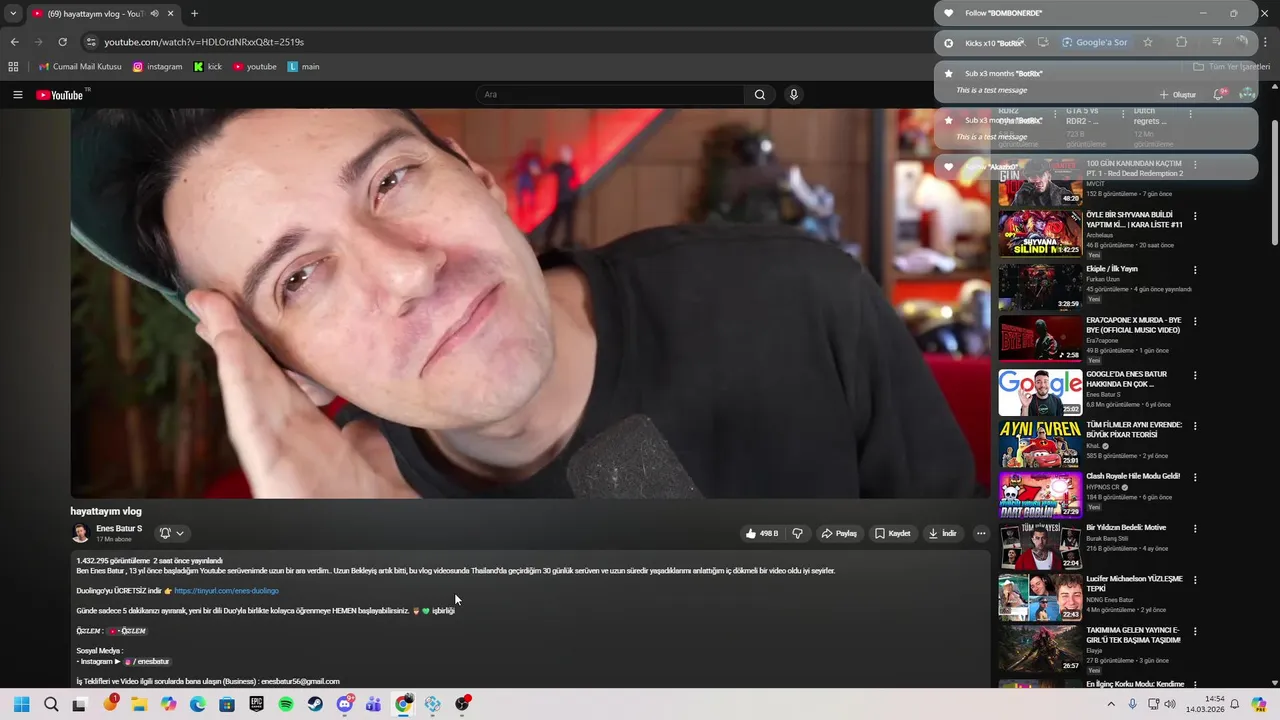Open tab search dropdown arrow

coord(12,13)
